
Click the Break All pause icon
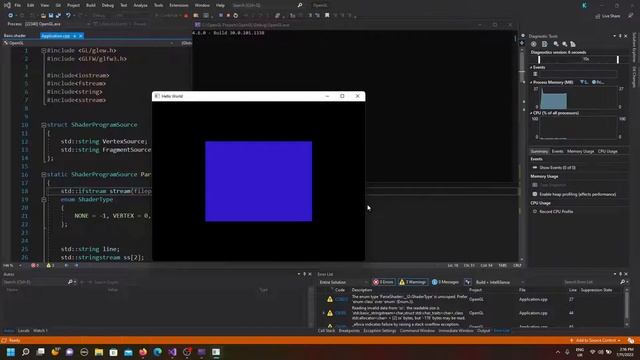(x=221, y=16)
